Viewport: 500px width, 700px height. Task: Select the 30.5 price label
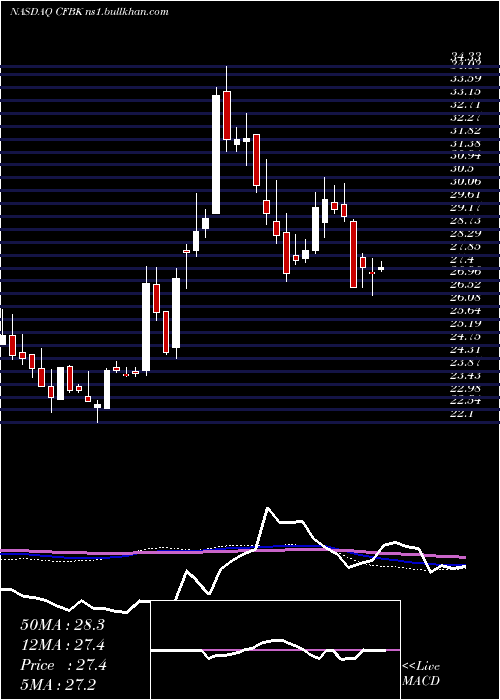462,169
